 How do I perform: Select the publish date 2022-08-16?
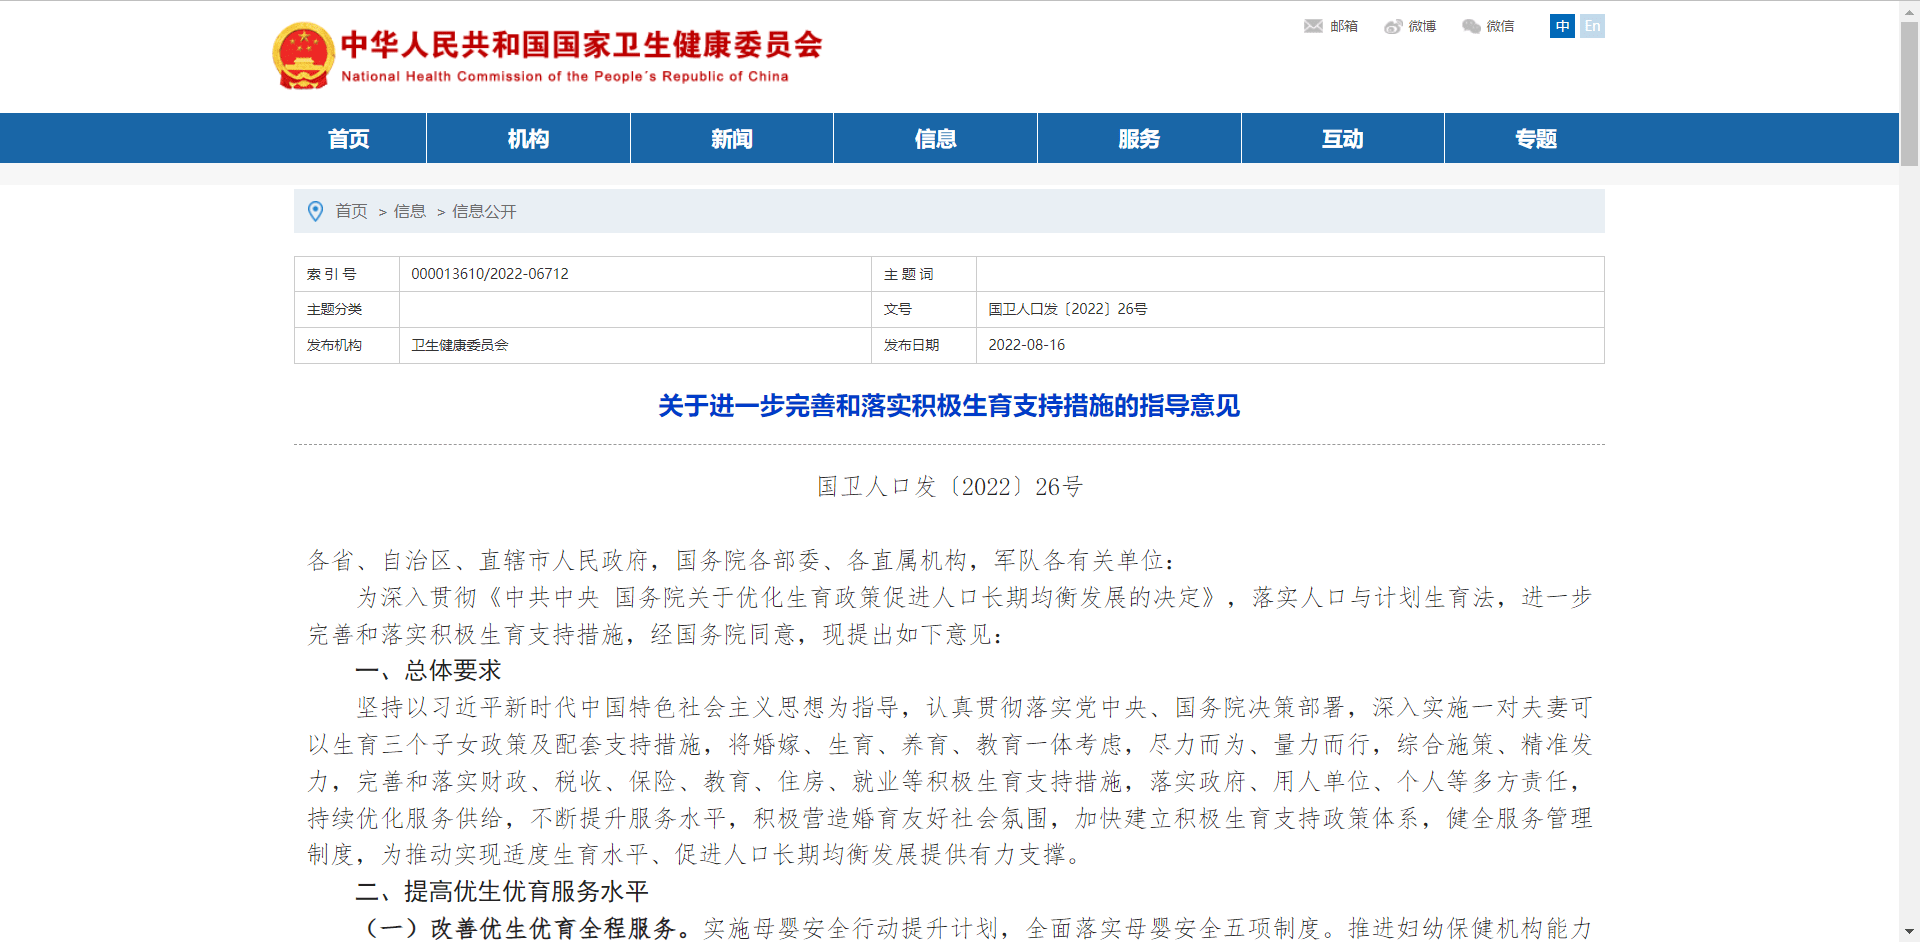tap(1027, 345)
